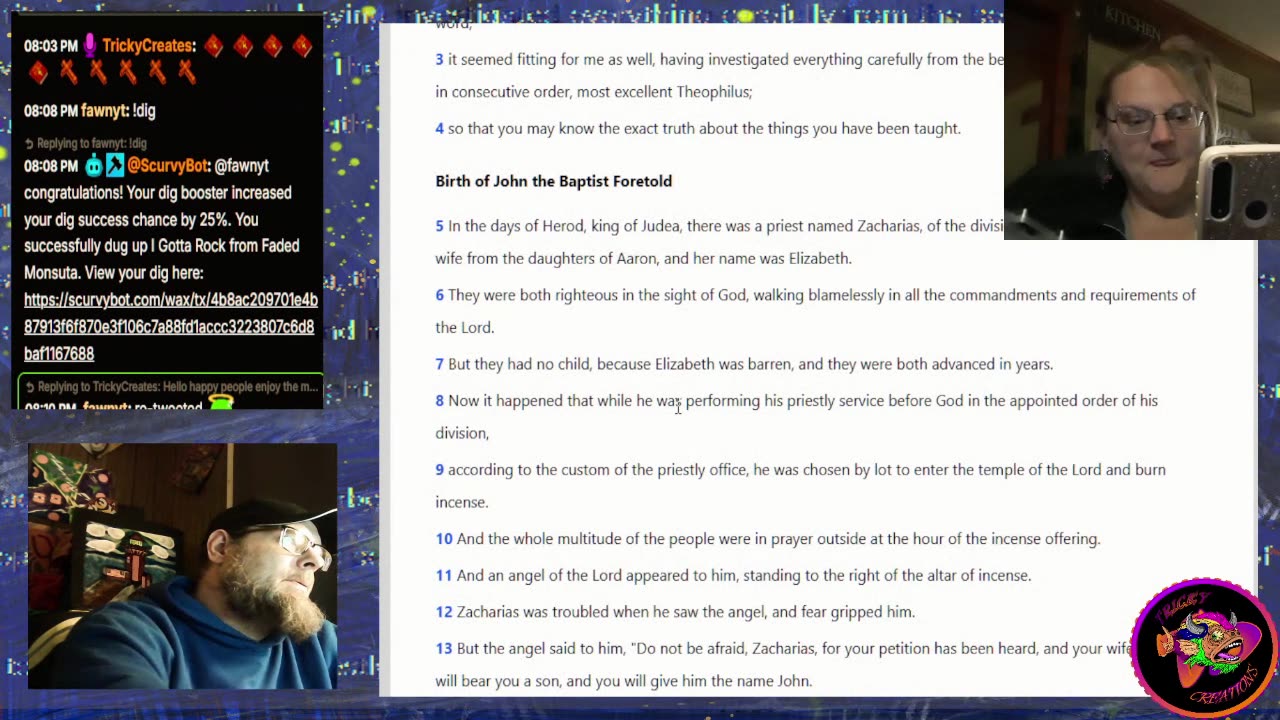This screenshot has width=1280, height=720.
Task: Click 'hour of the incense offering' in verse 10
Action: click(1000, 539)
